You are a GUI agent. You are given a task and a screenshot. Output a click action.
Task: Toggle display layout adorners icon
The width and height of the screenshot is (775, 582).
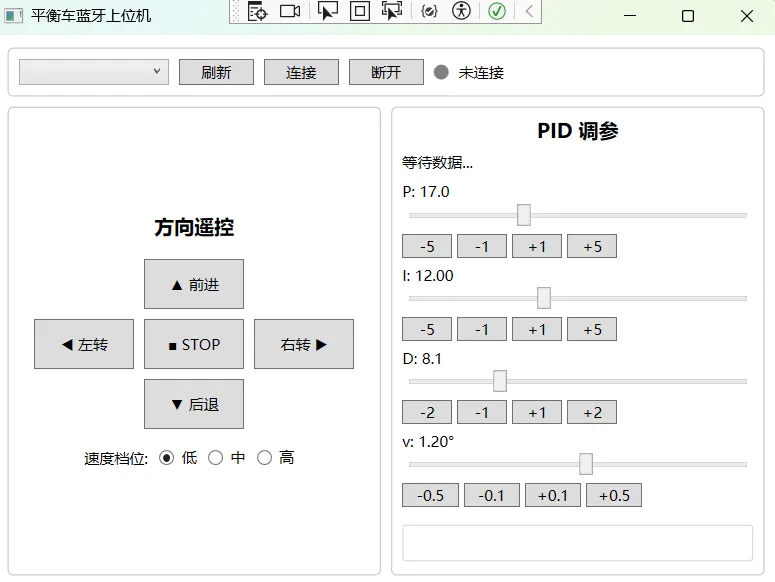360,11
